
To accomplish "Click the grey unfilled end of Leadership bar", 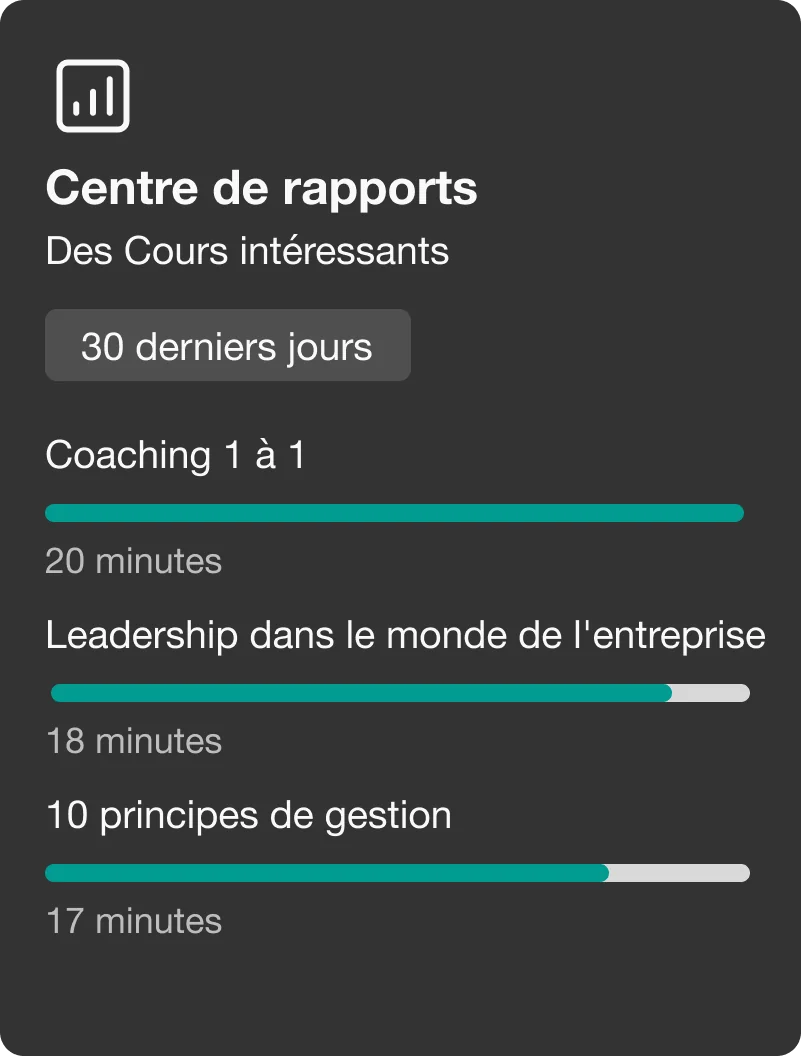I will [710, 693].
